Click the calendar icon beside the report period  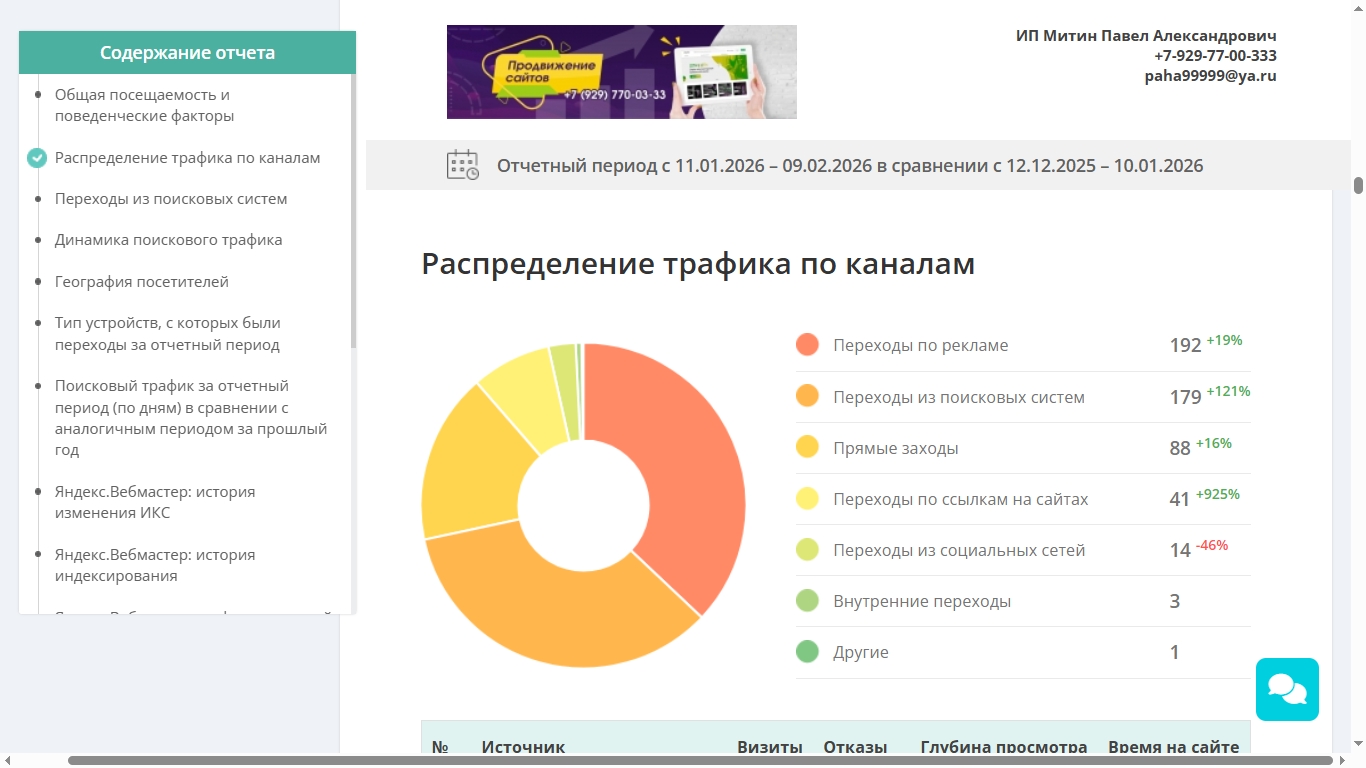pos(462,165)
